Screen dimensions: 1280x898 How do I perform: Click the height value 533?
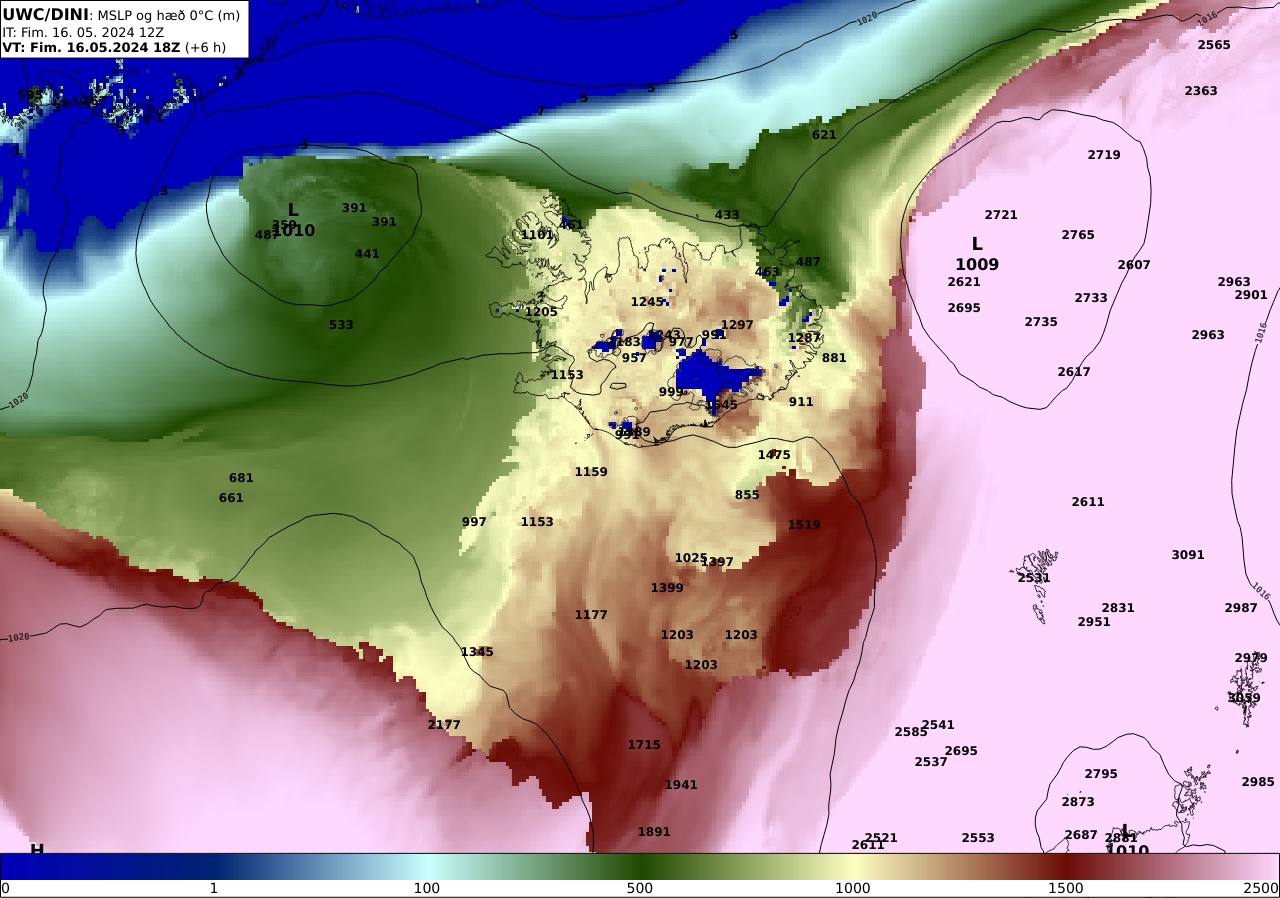coord(341,325)
